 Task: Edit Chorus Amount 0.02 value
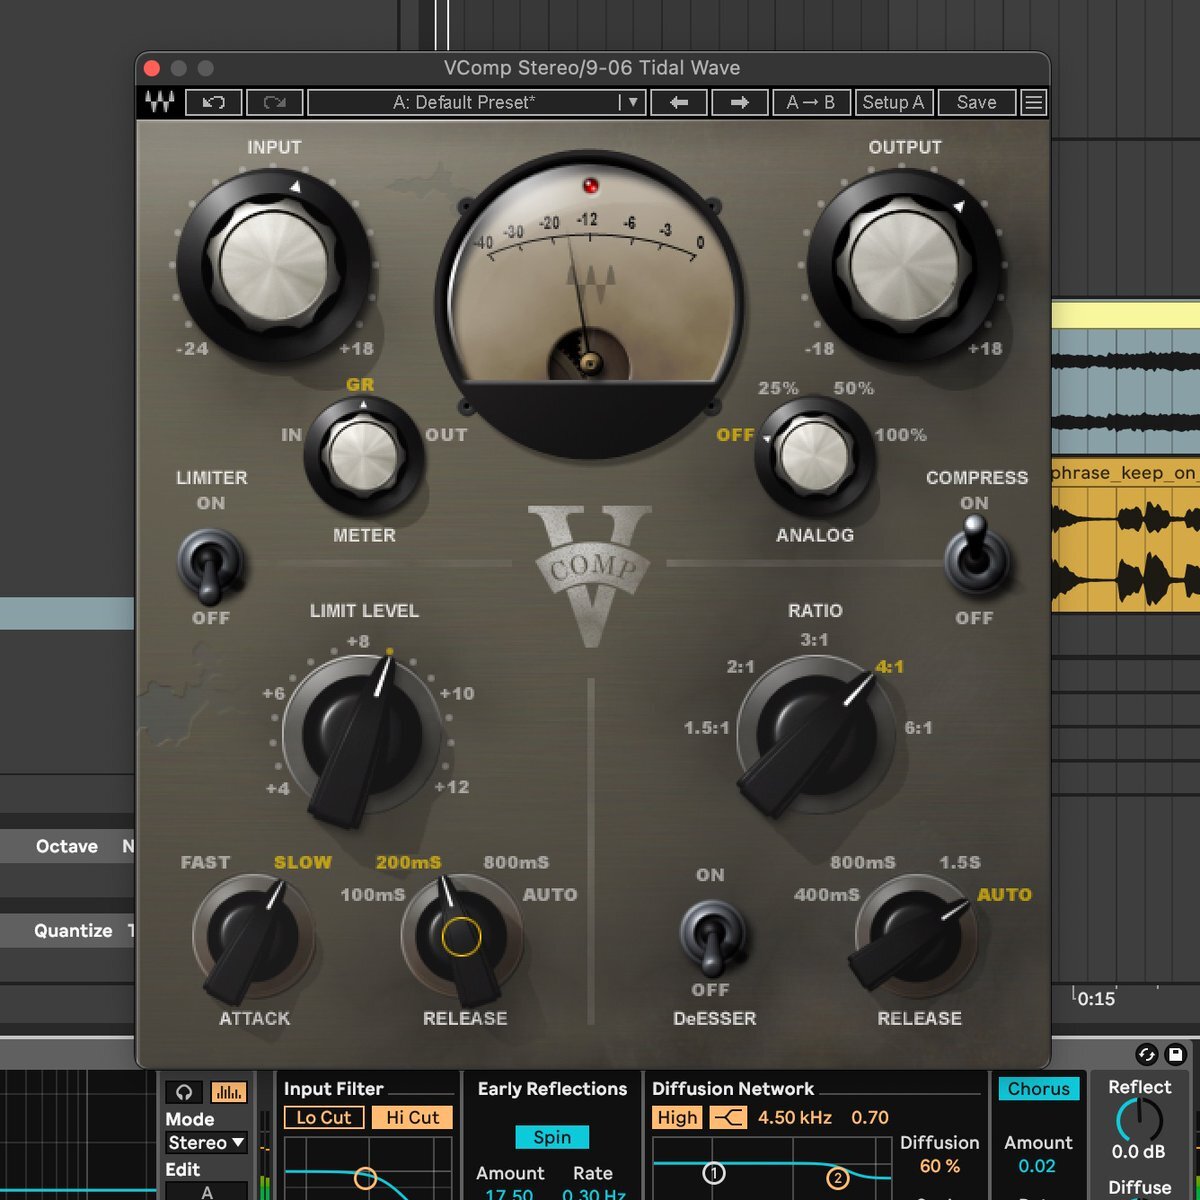click(x=1037, y=1166)
